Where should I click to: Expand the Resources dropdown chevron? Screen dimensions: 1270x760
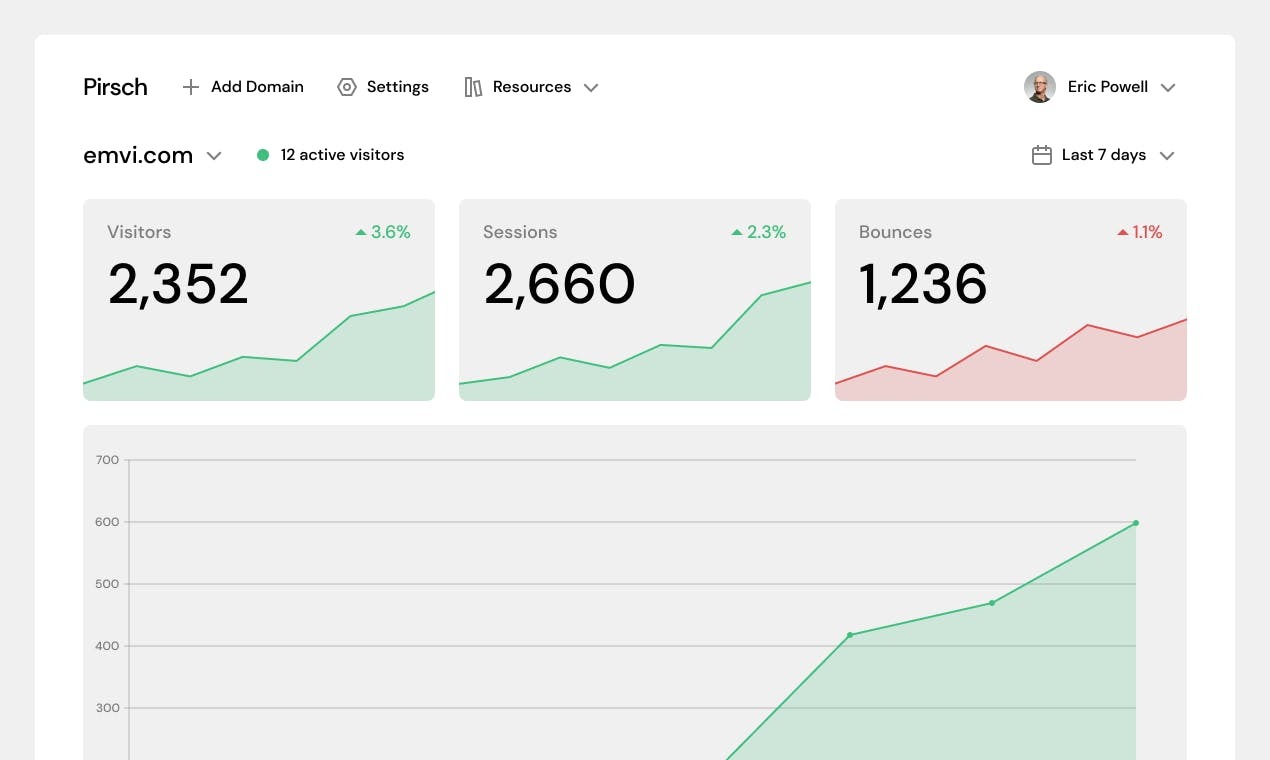[x=591, y=88]
